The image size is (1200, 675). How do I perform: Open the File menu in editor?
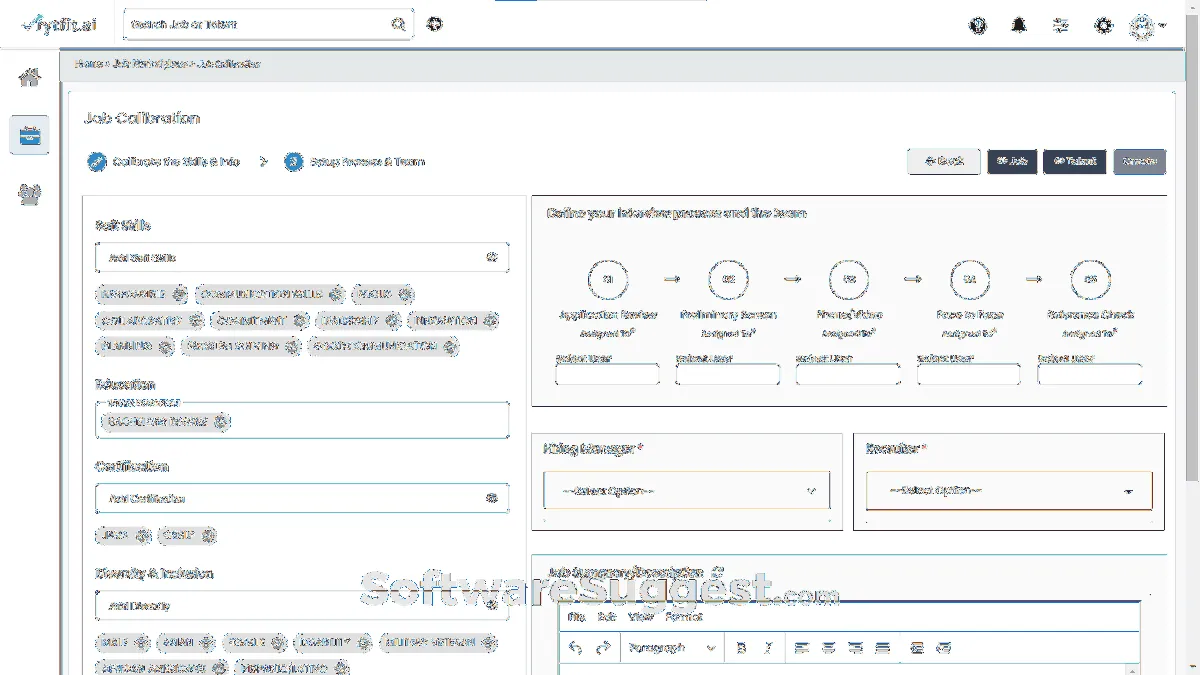pos(576,618)
